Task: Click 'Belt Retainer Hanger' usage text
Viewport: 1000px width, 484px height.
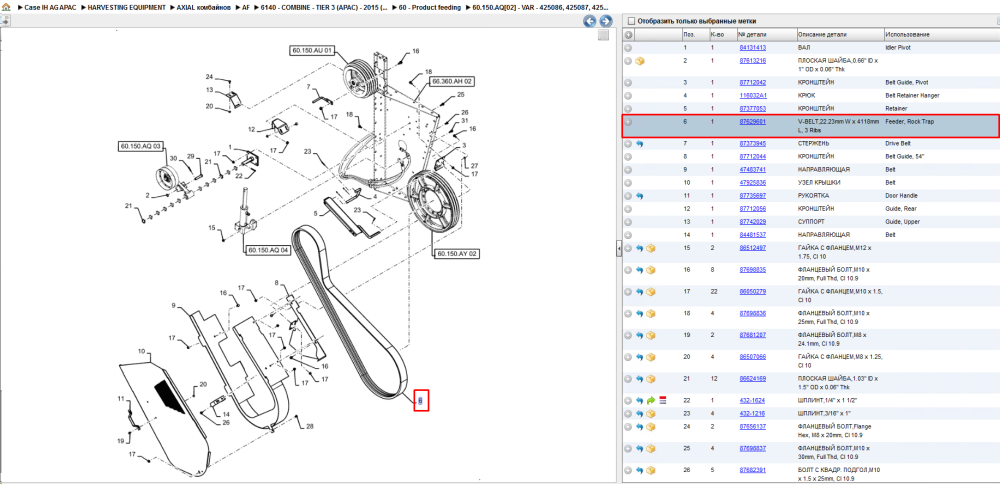Action: point(912,96)
